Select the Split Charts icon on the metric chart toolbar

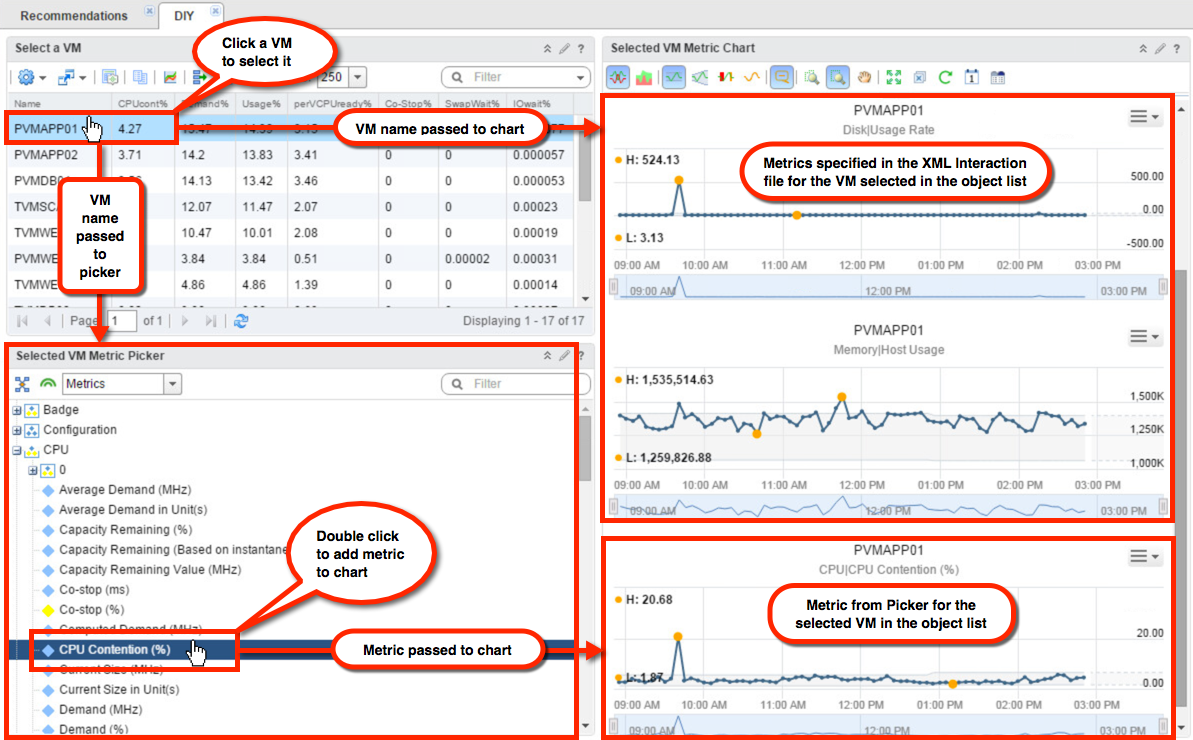click(x=617, y=77)
